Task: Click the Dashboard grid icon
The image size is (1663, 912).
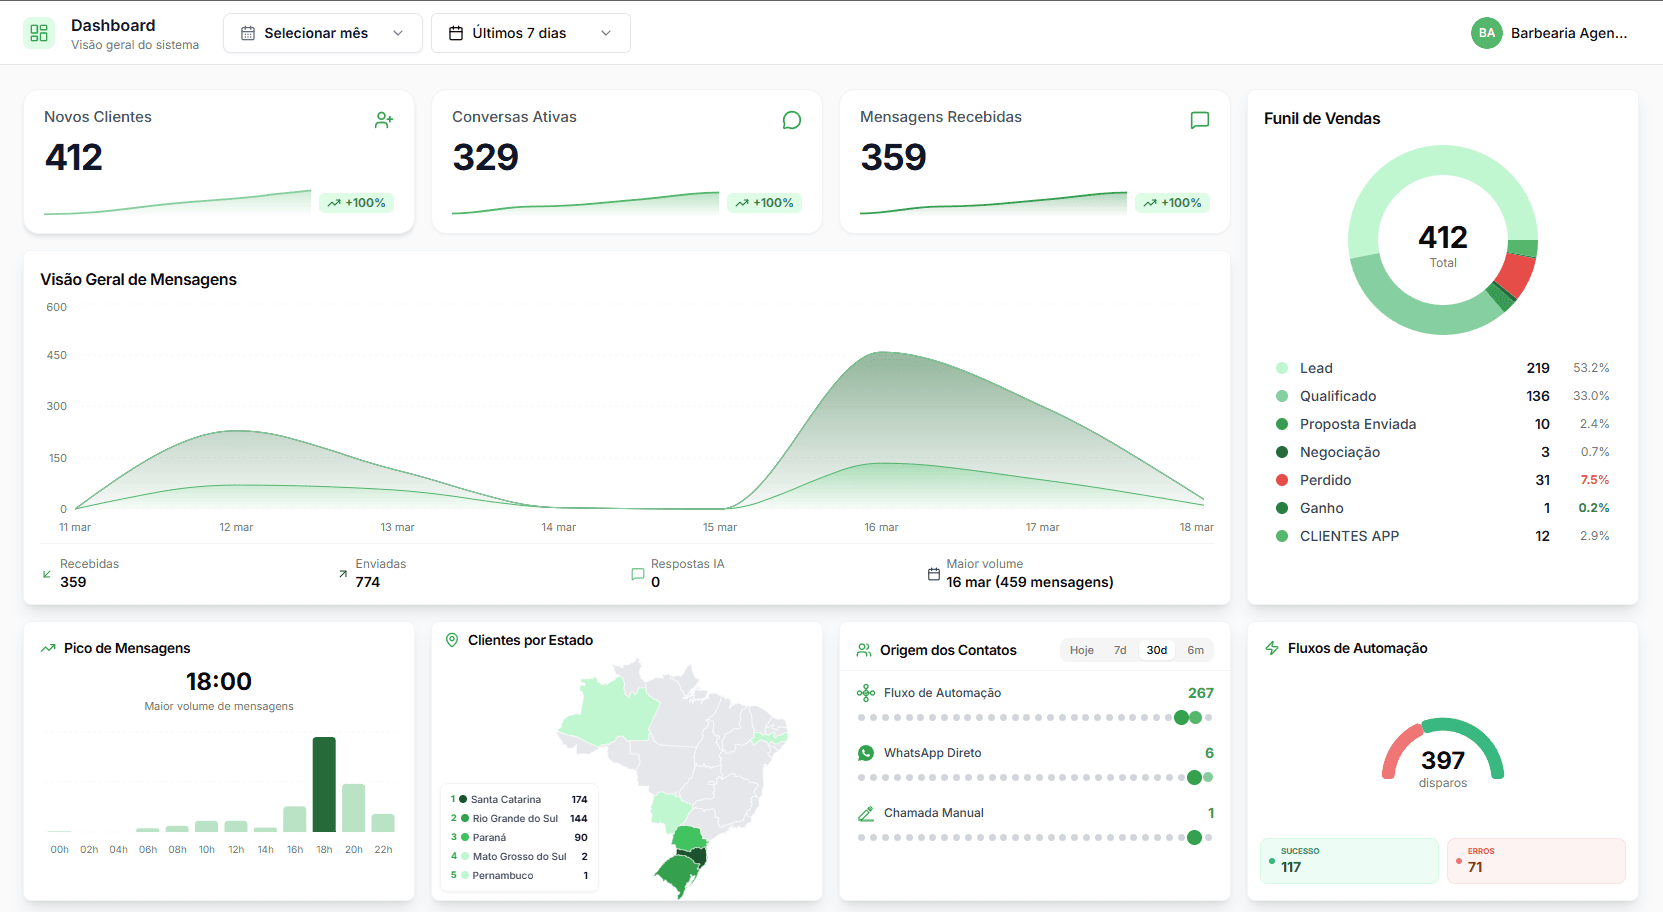Action: (x=38, y=32)
